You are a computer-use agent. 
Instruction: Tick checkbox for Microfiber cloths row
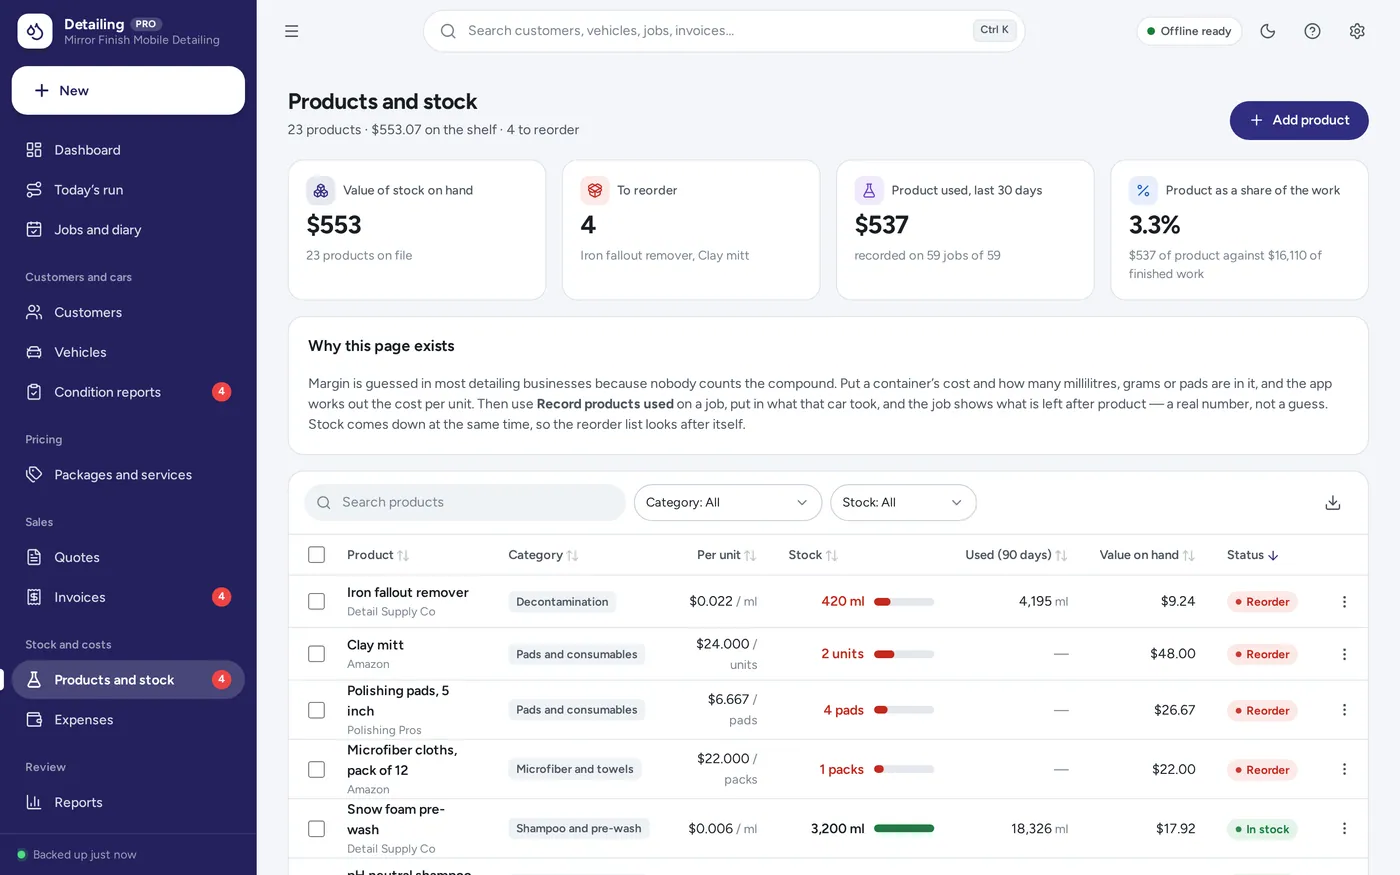point(317,769)
